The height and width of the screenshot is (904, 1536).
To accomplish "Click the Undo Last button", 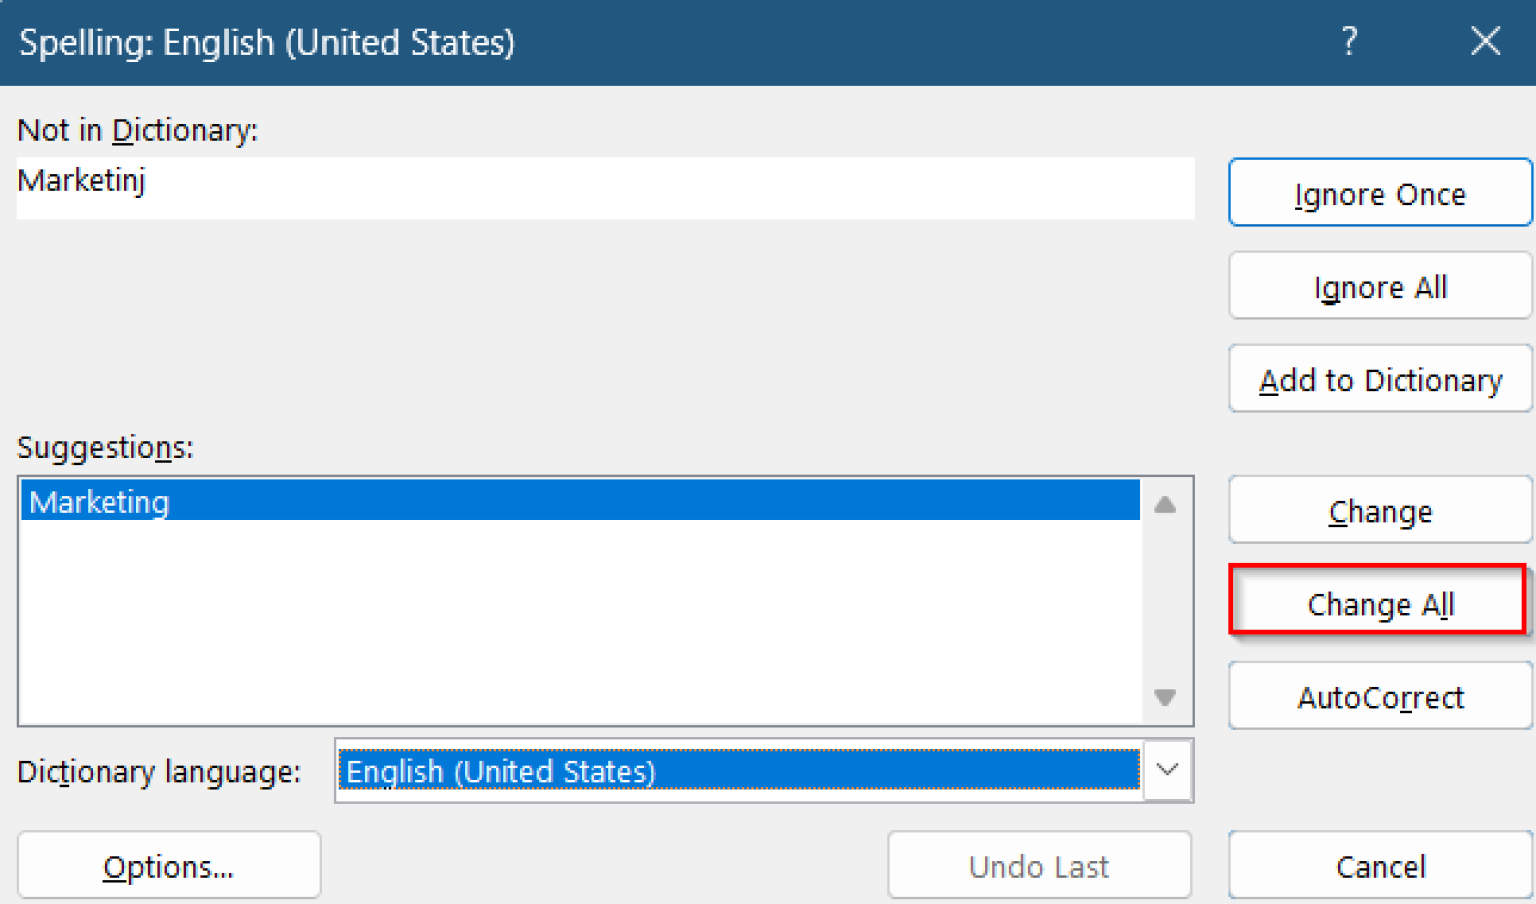I will [x=1038, y=865].
